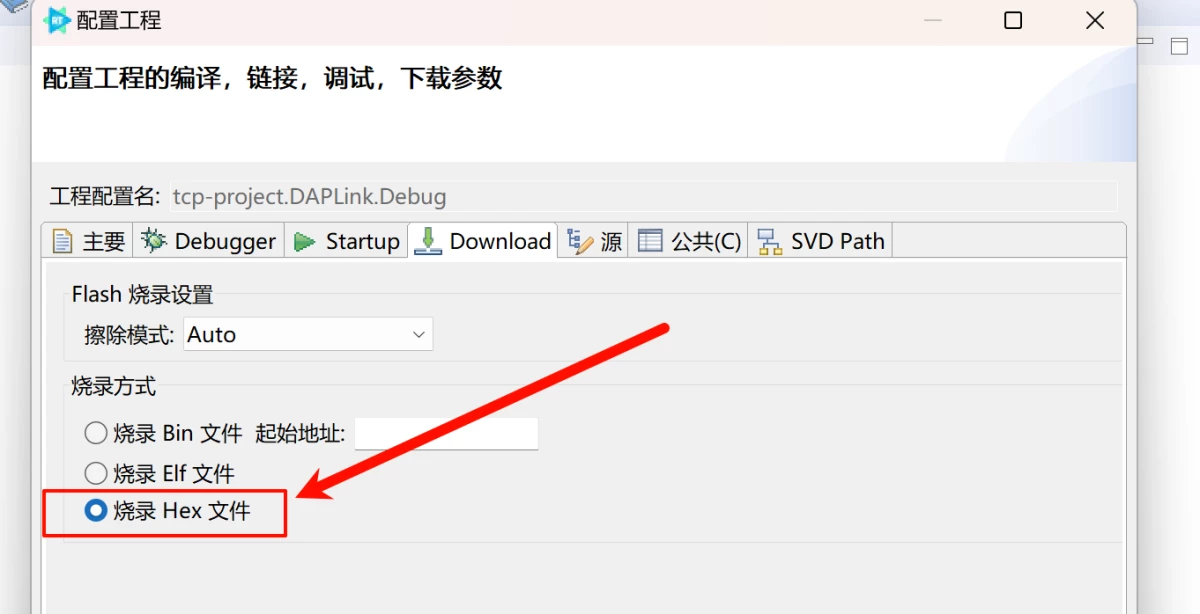Screen dimensions: 1200x614
Task: Click the 工程配置名 text field
Action: click(x=642, y=196)
